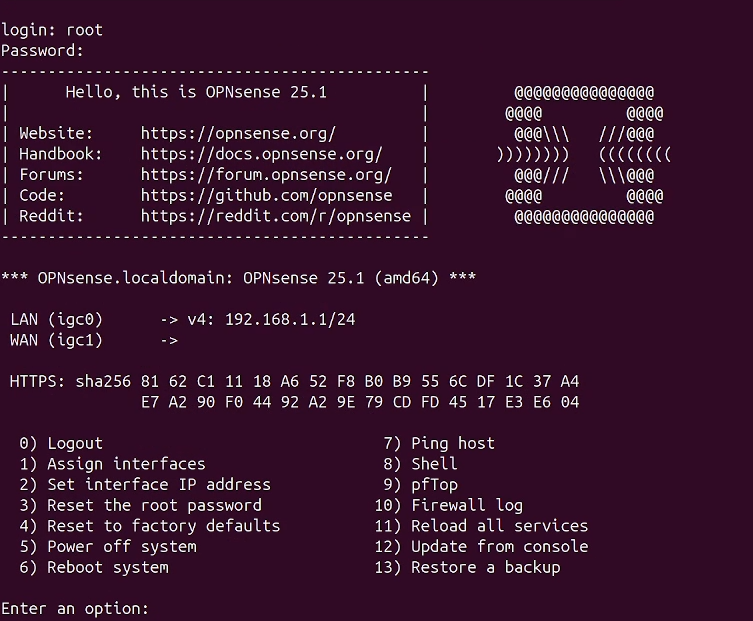Click the Reboot system option
This screenshot has width=753, height=621.
pos(94,567)
